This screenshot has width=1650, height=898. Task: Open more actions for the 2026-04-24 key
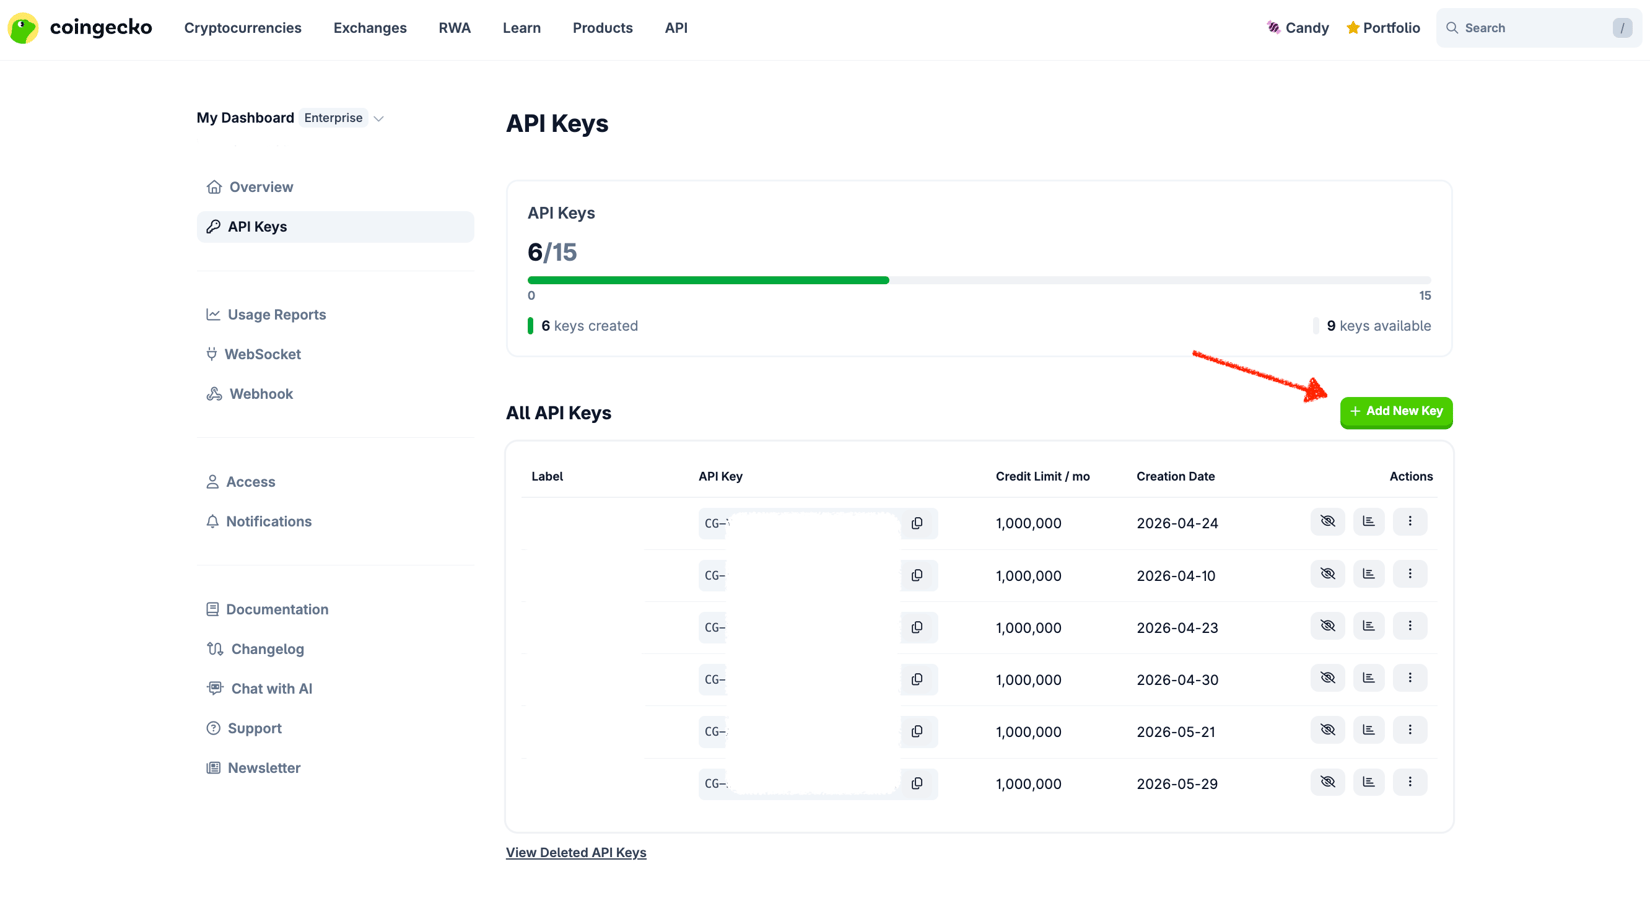point(1410,521)
